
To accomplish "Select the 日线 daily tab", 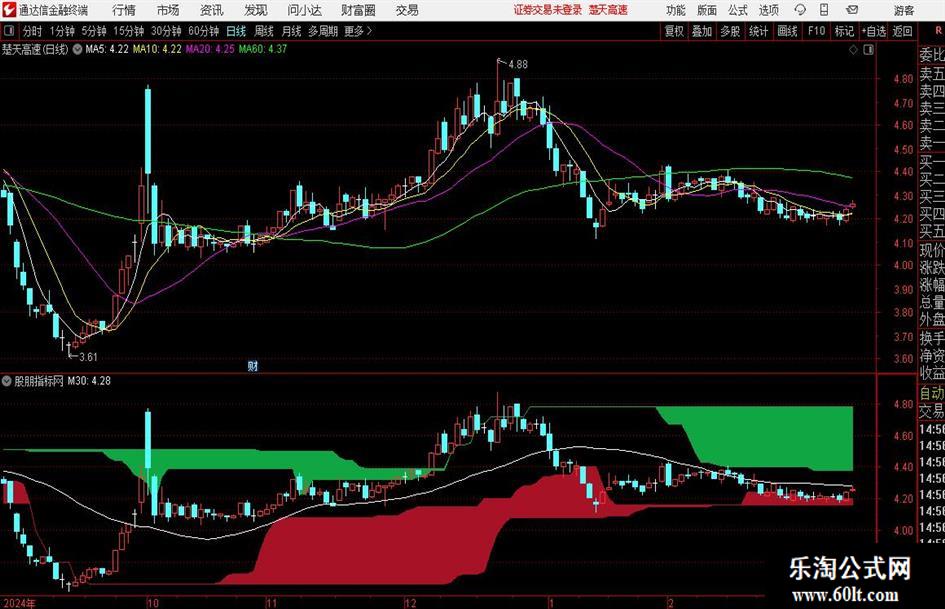I will tap(236, 31).
